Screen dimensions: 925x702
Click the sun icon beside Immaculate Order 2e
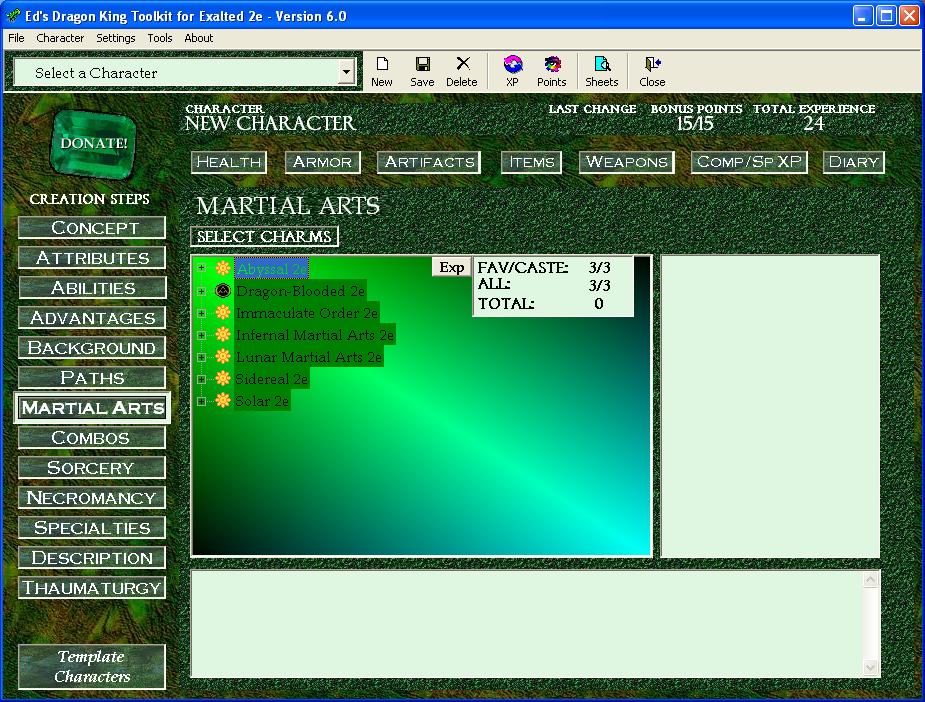tap(223, 312)
